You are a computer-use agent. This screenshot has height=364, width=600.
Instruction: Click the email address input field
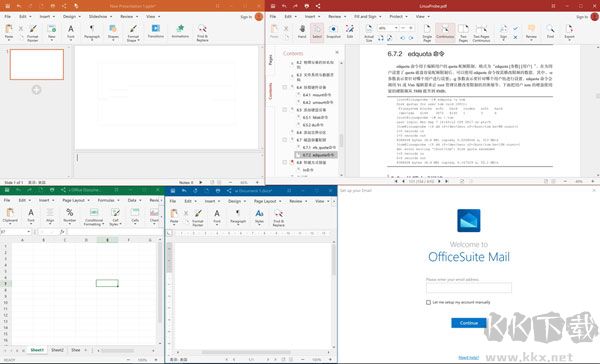point(469,288)
